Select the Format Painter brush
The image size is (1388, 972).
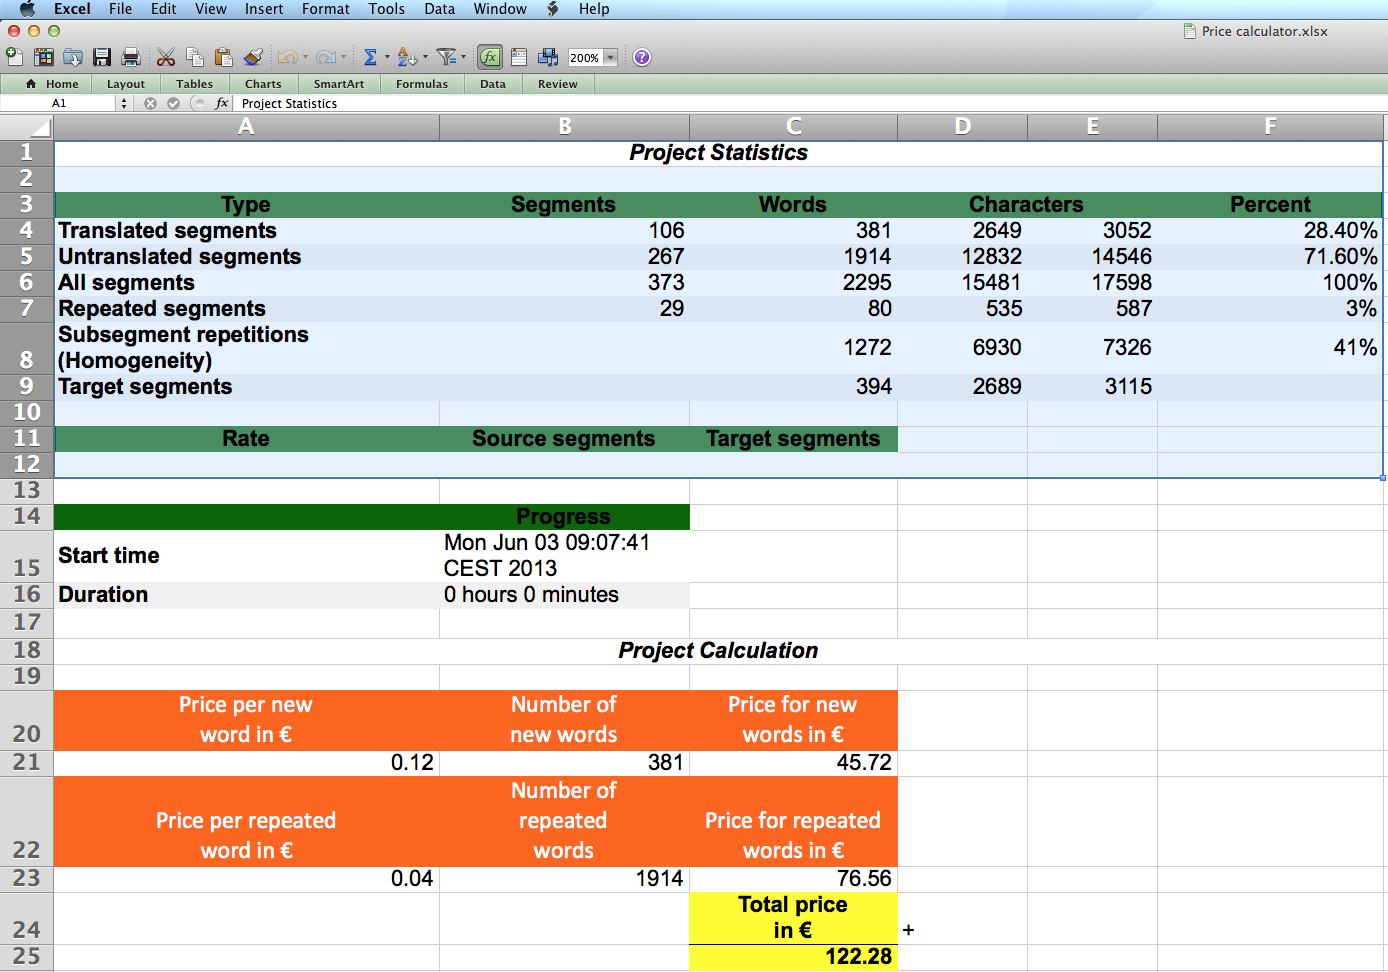253,57
